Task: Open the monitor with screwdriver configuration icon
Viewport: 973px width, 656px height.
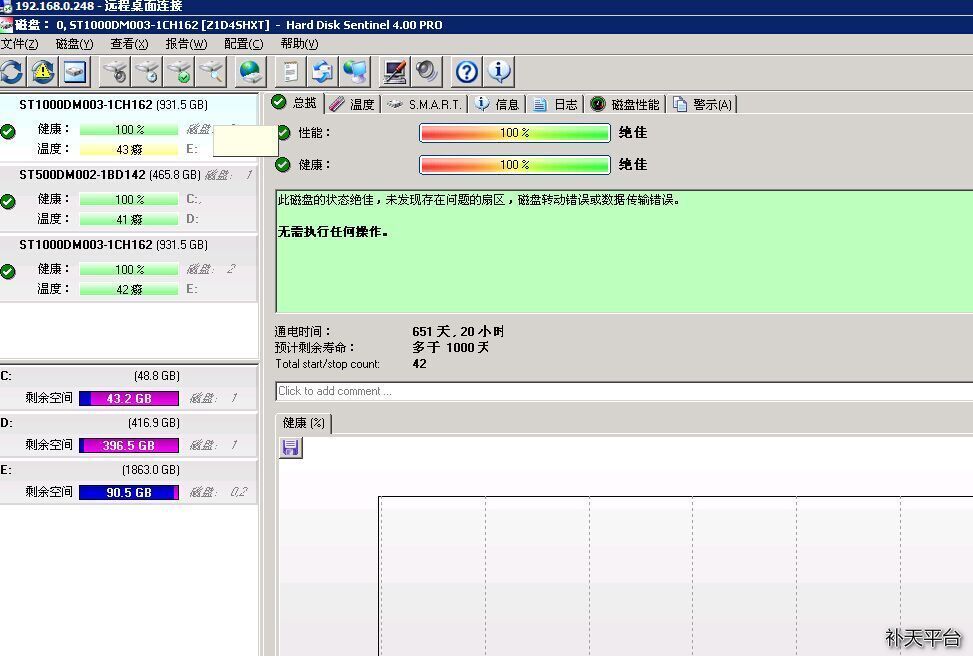Action: [395, 72]
